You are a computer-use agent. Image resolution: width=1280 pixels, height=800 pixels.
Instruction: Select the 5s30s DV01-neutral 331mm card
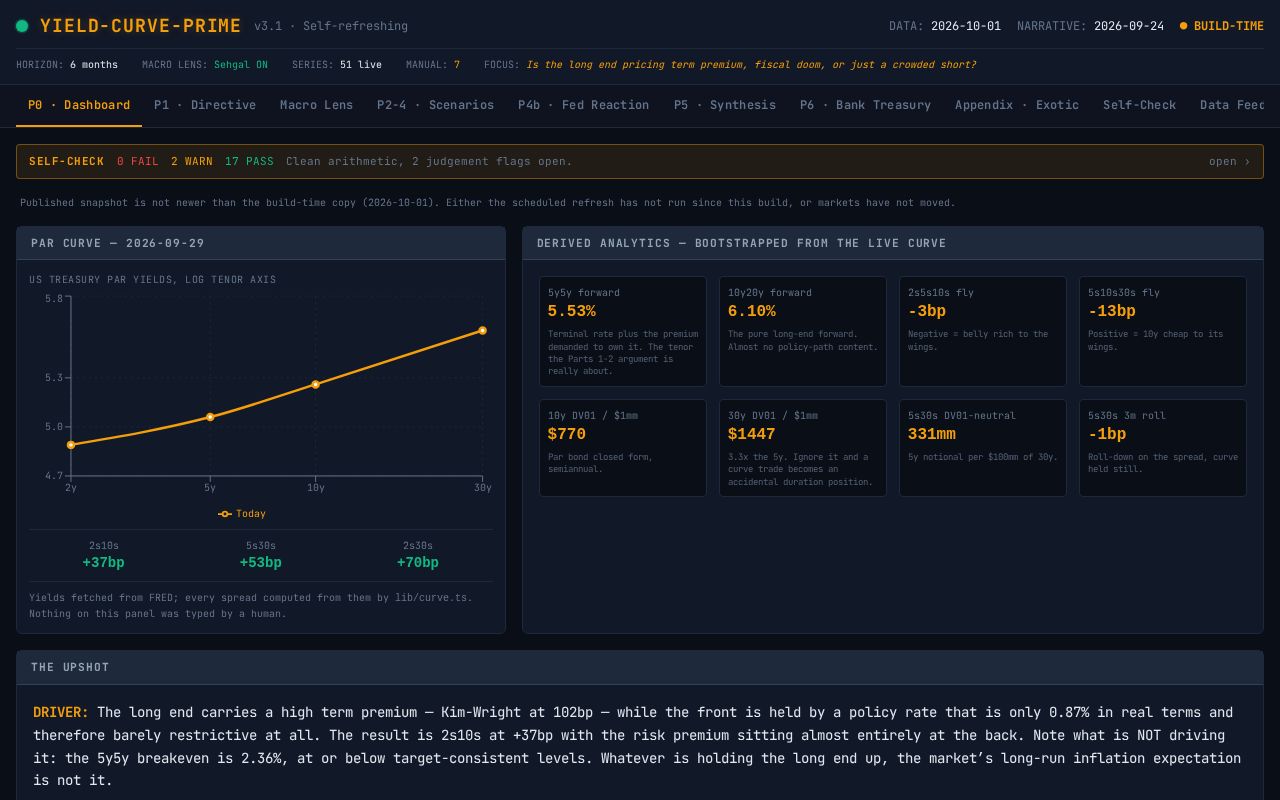click(983, 448)
